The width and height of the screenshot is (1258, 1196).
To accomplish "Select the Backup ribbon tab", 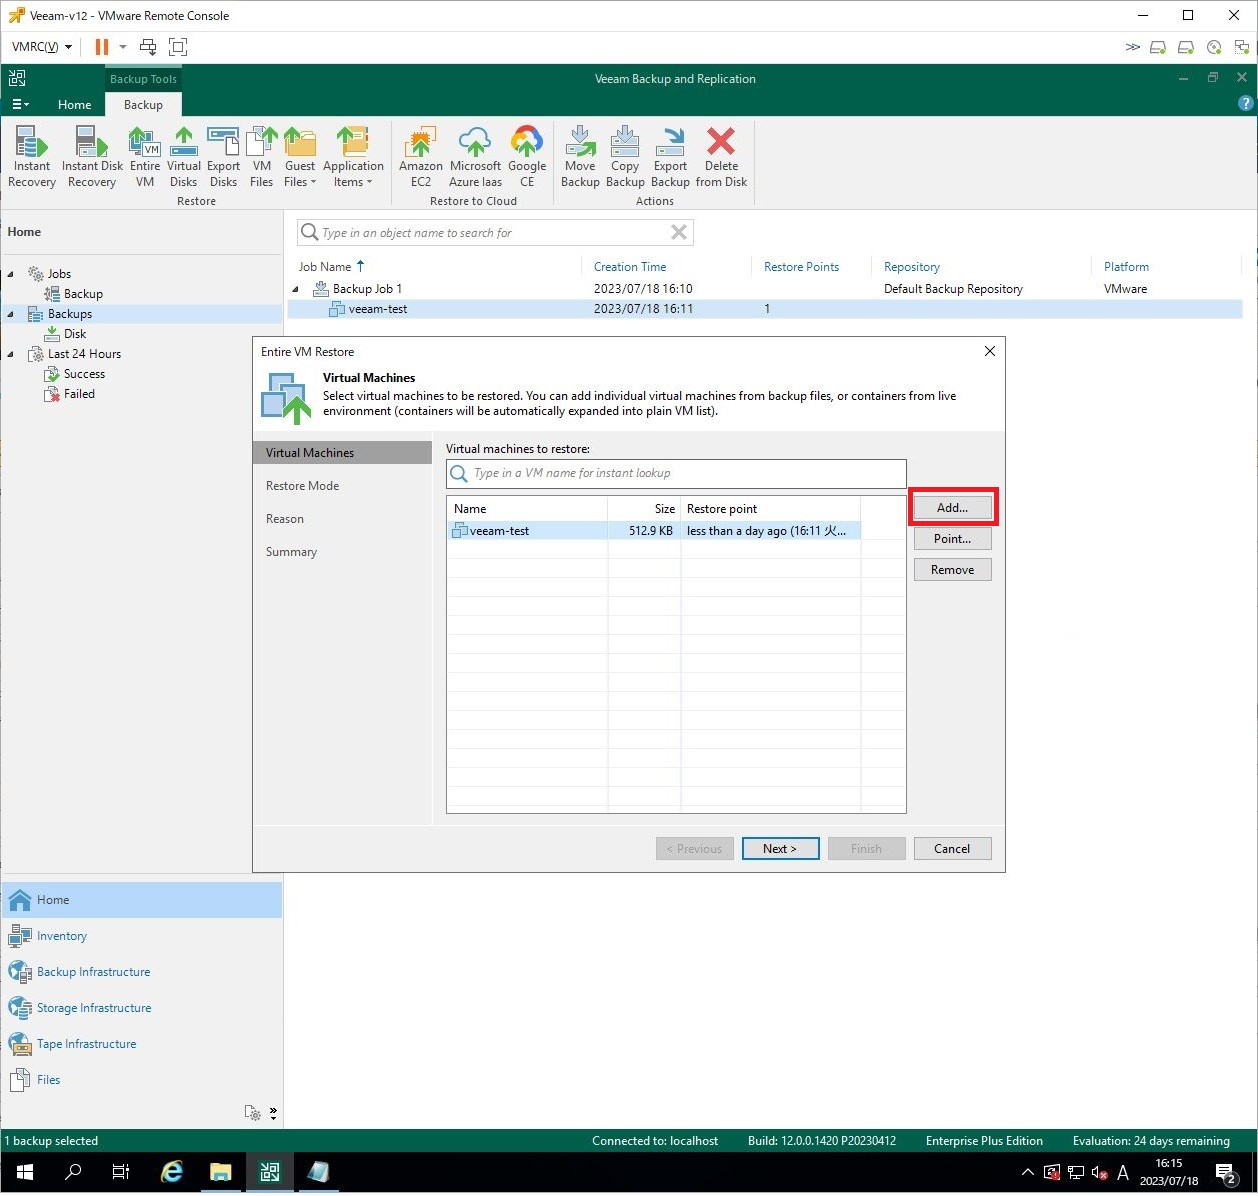I will click(143, 104).
